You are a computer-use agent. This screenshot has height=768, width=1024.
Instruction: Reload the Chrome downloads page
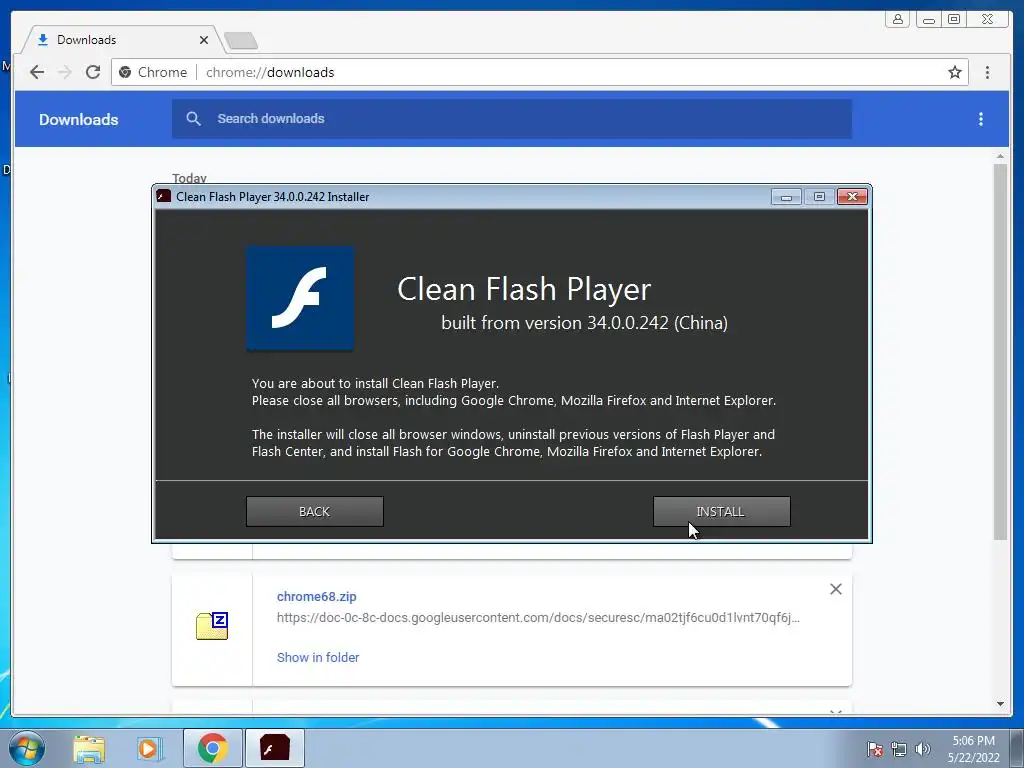pos(93,72)
